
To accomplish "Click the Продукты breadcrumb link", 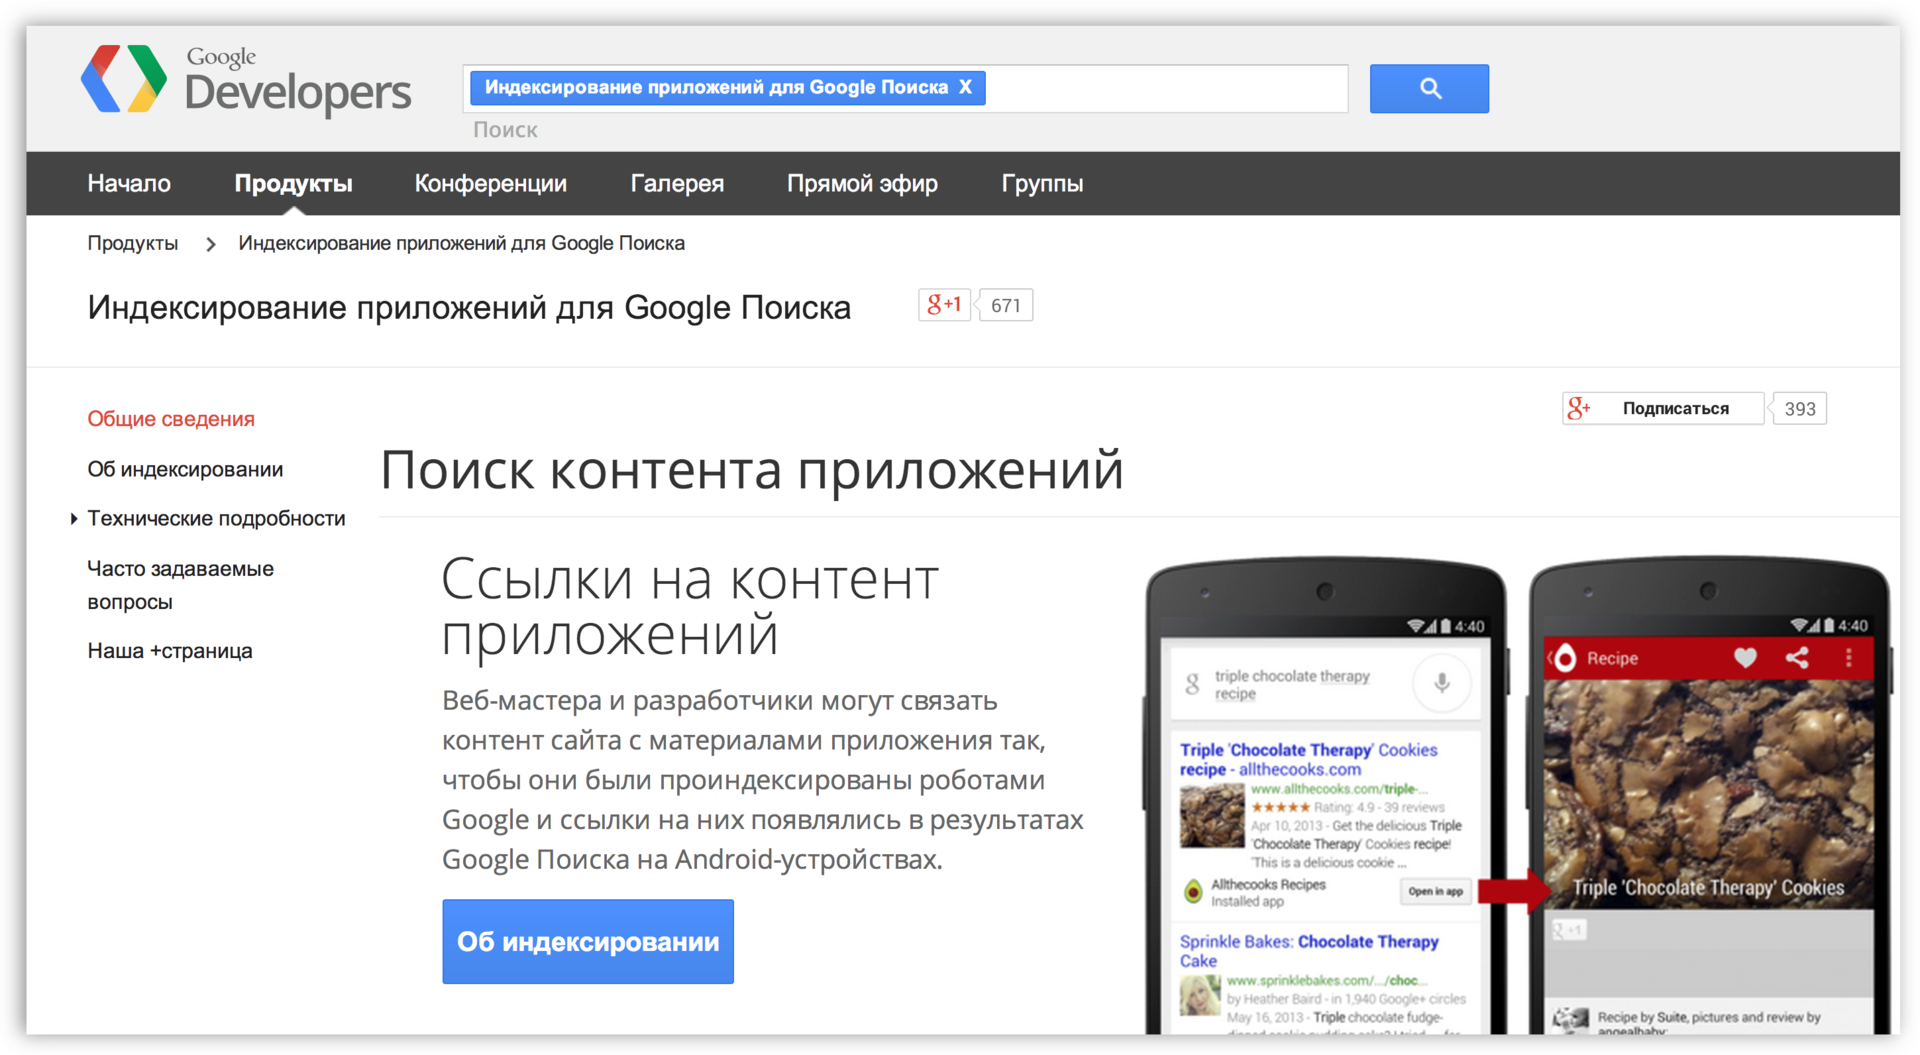I will pyautogui.click(x=133, y=243).
